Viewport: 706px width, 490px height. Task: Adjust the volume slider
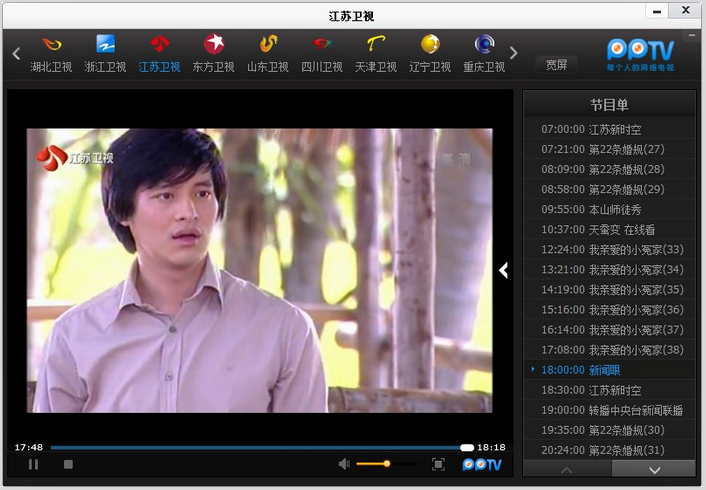point(386,464)
